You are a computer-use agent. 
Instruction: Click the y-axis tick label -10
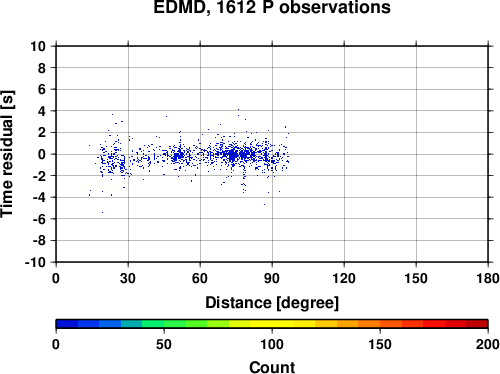point(35,262)
